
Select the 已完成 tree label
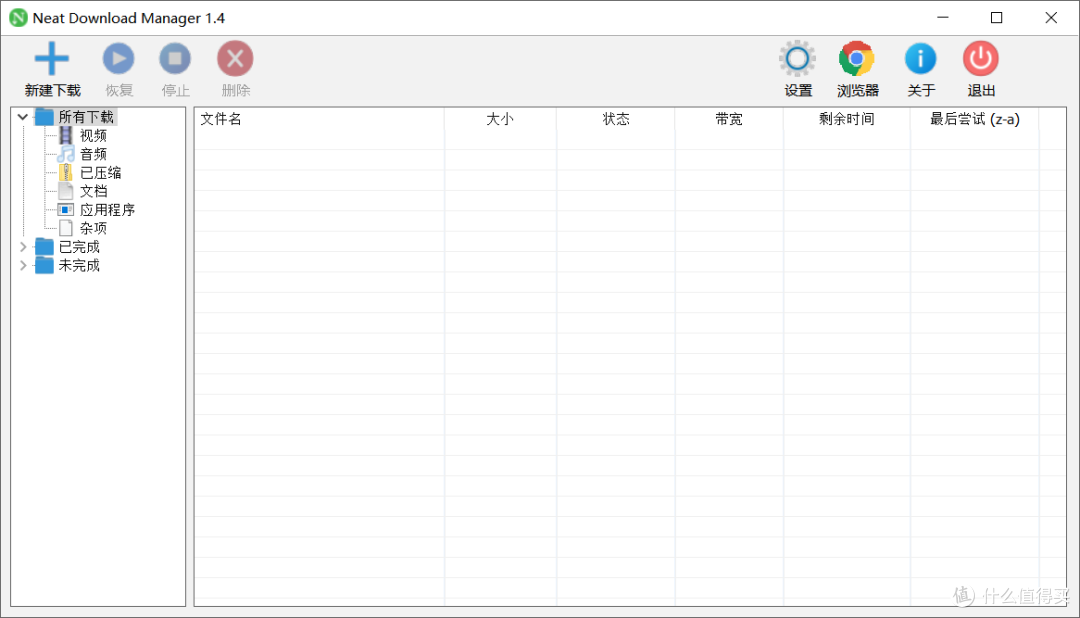point(79,247)
